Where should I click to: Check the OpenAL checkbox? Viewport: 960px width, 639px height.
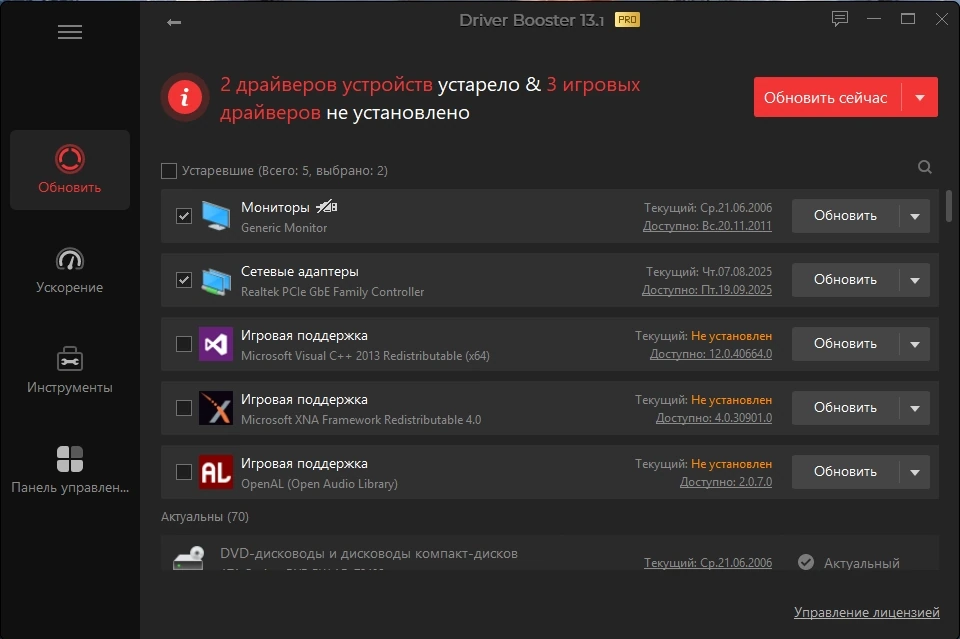tap(184, 472)
